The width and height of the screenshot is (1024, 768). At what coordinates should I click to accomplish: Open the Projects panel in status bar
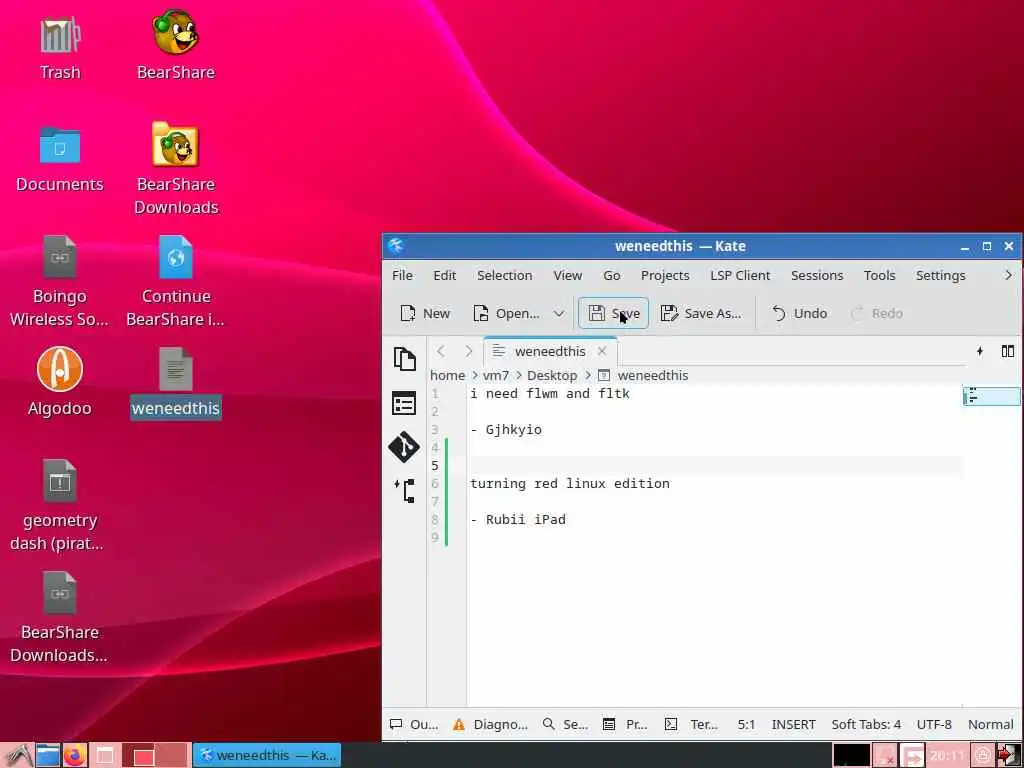click(625, 724)
